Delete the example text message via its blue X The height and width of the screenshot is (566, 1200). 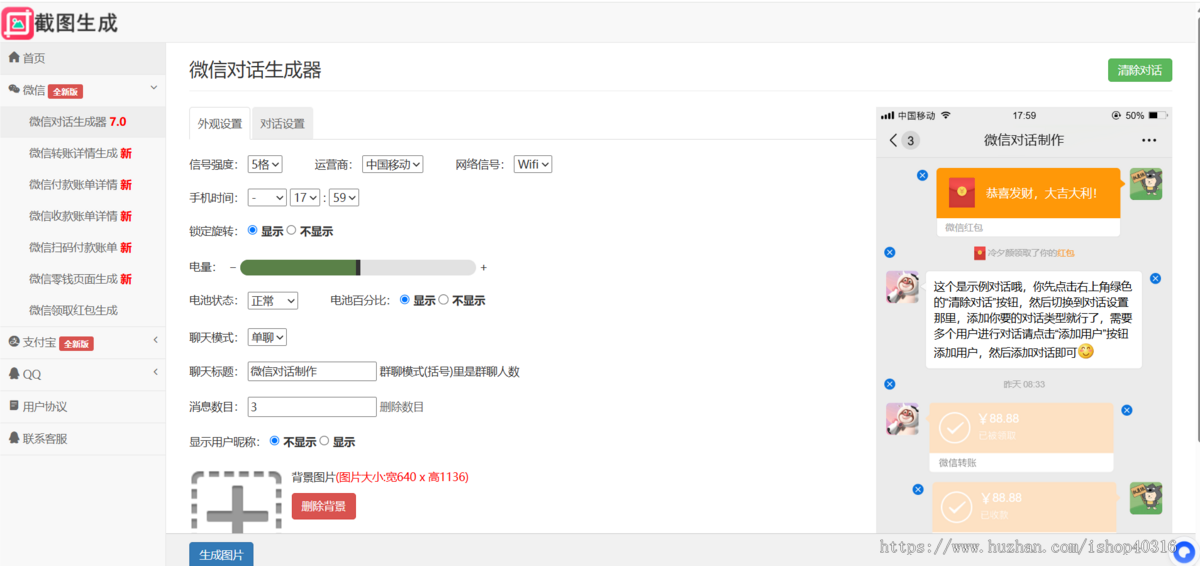click(1155, 278)
